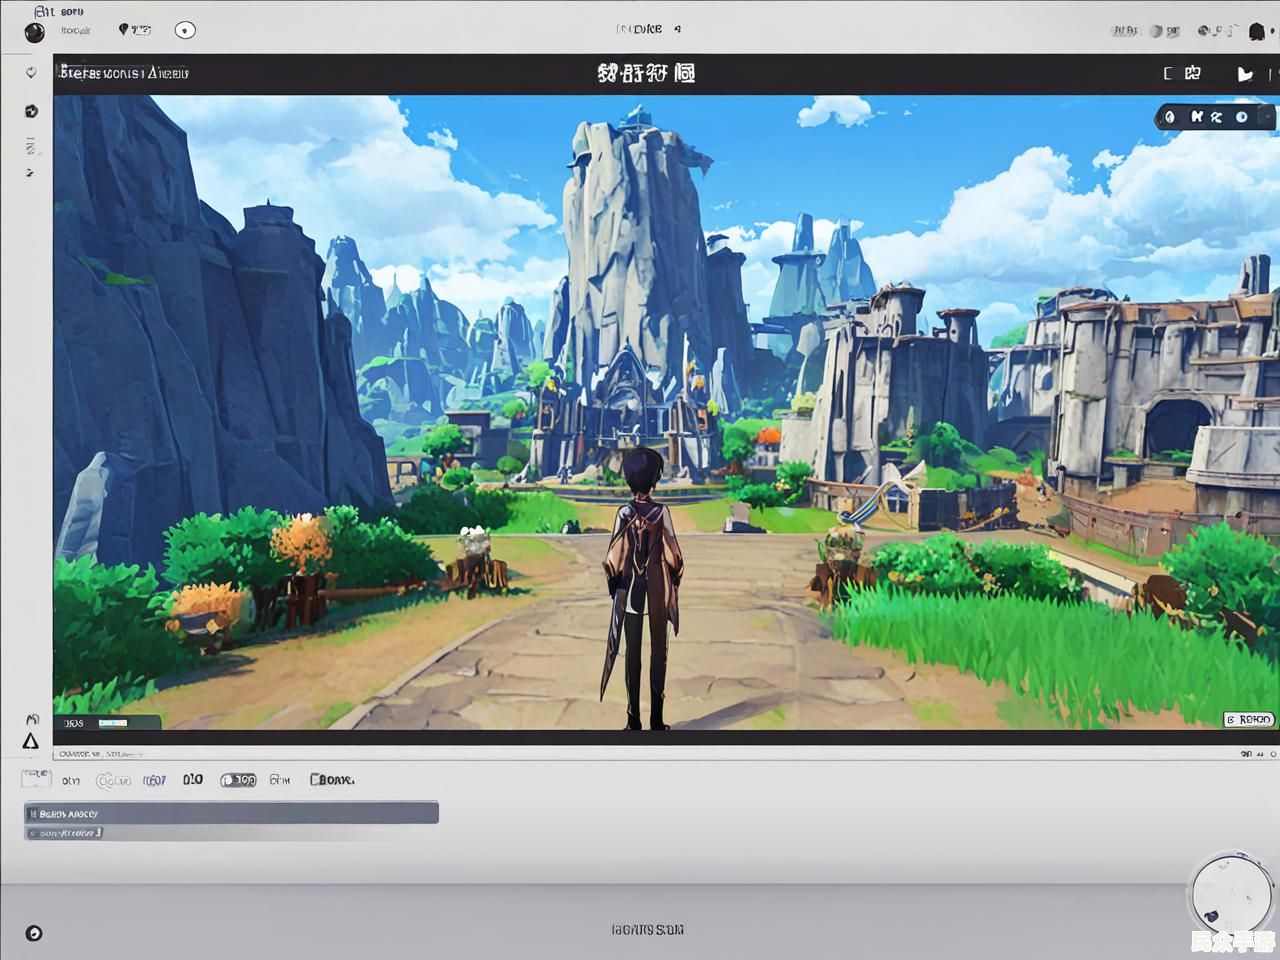This screenshot has height=960, width=1280.
Task: Select the map pin icon in top bar
Action: (124, 30)
